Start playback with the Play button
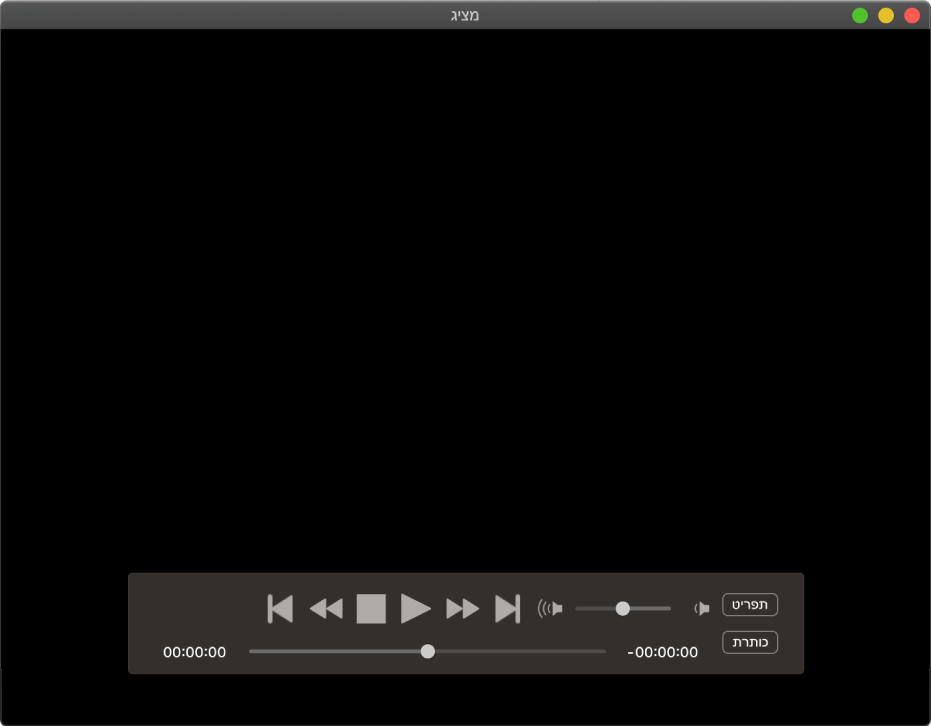 coord(416,608)
